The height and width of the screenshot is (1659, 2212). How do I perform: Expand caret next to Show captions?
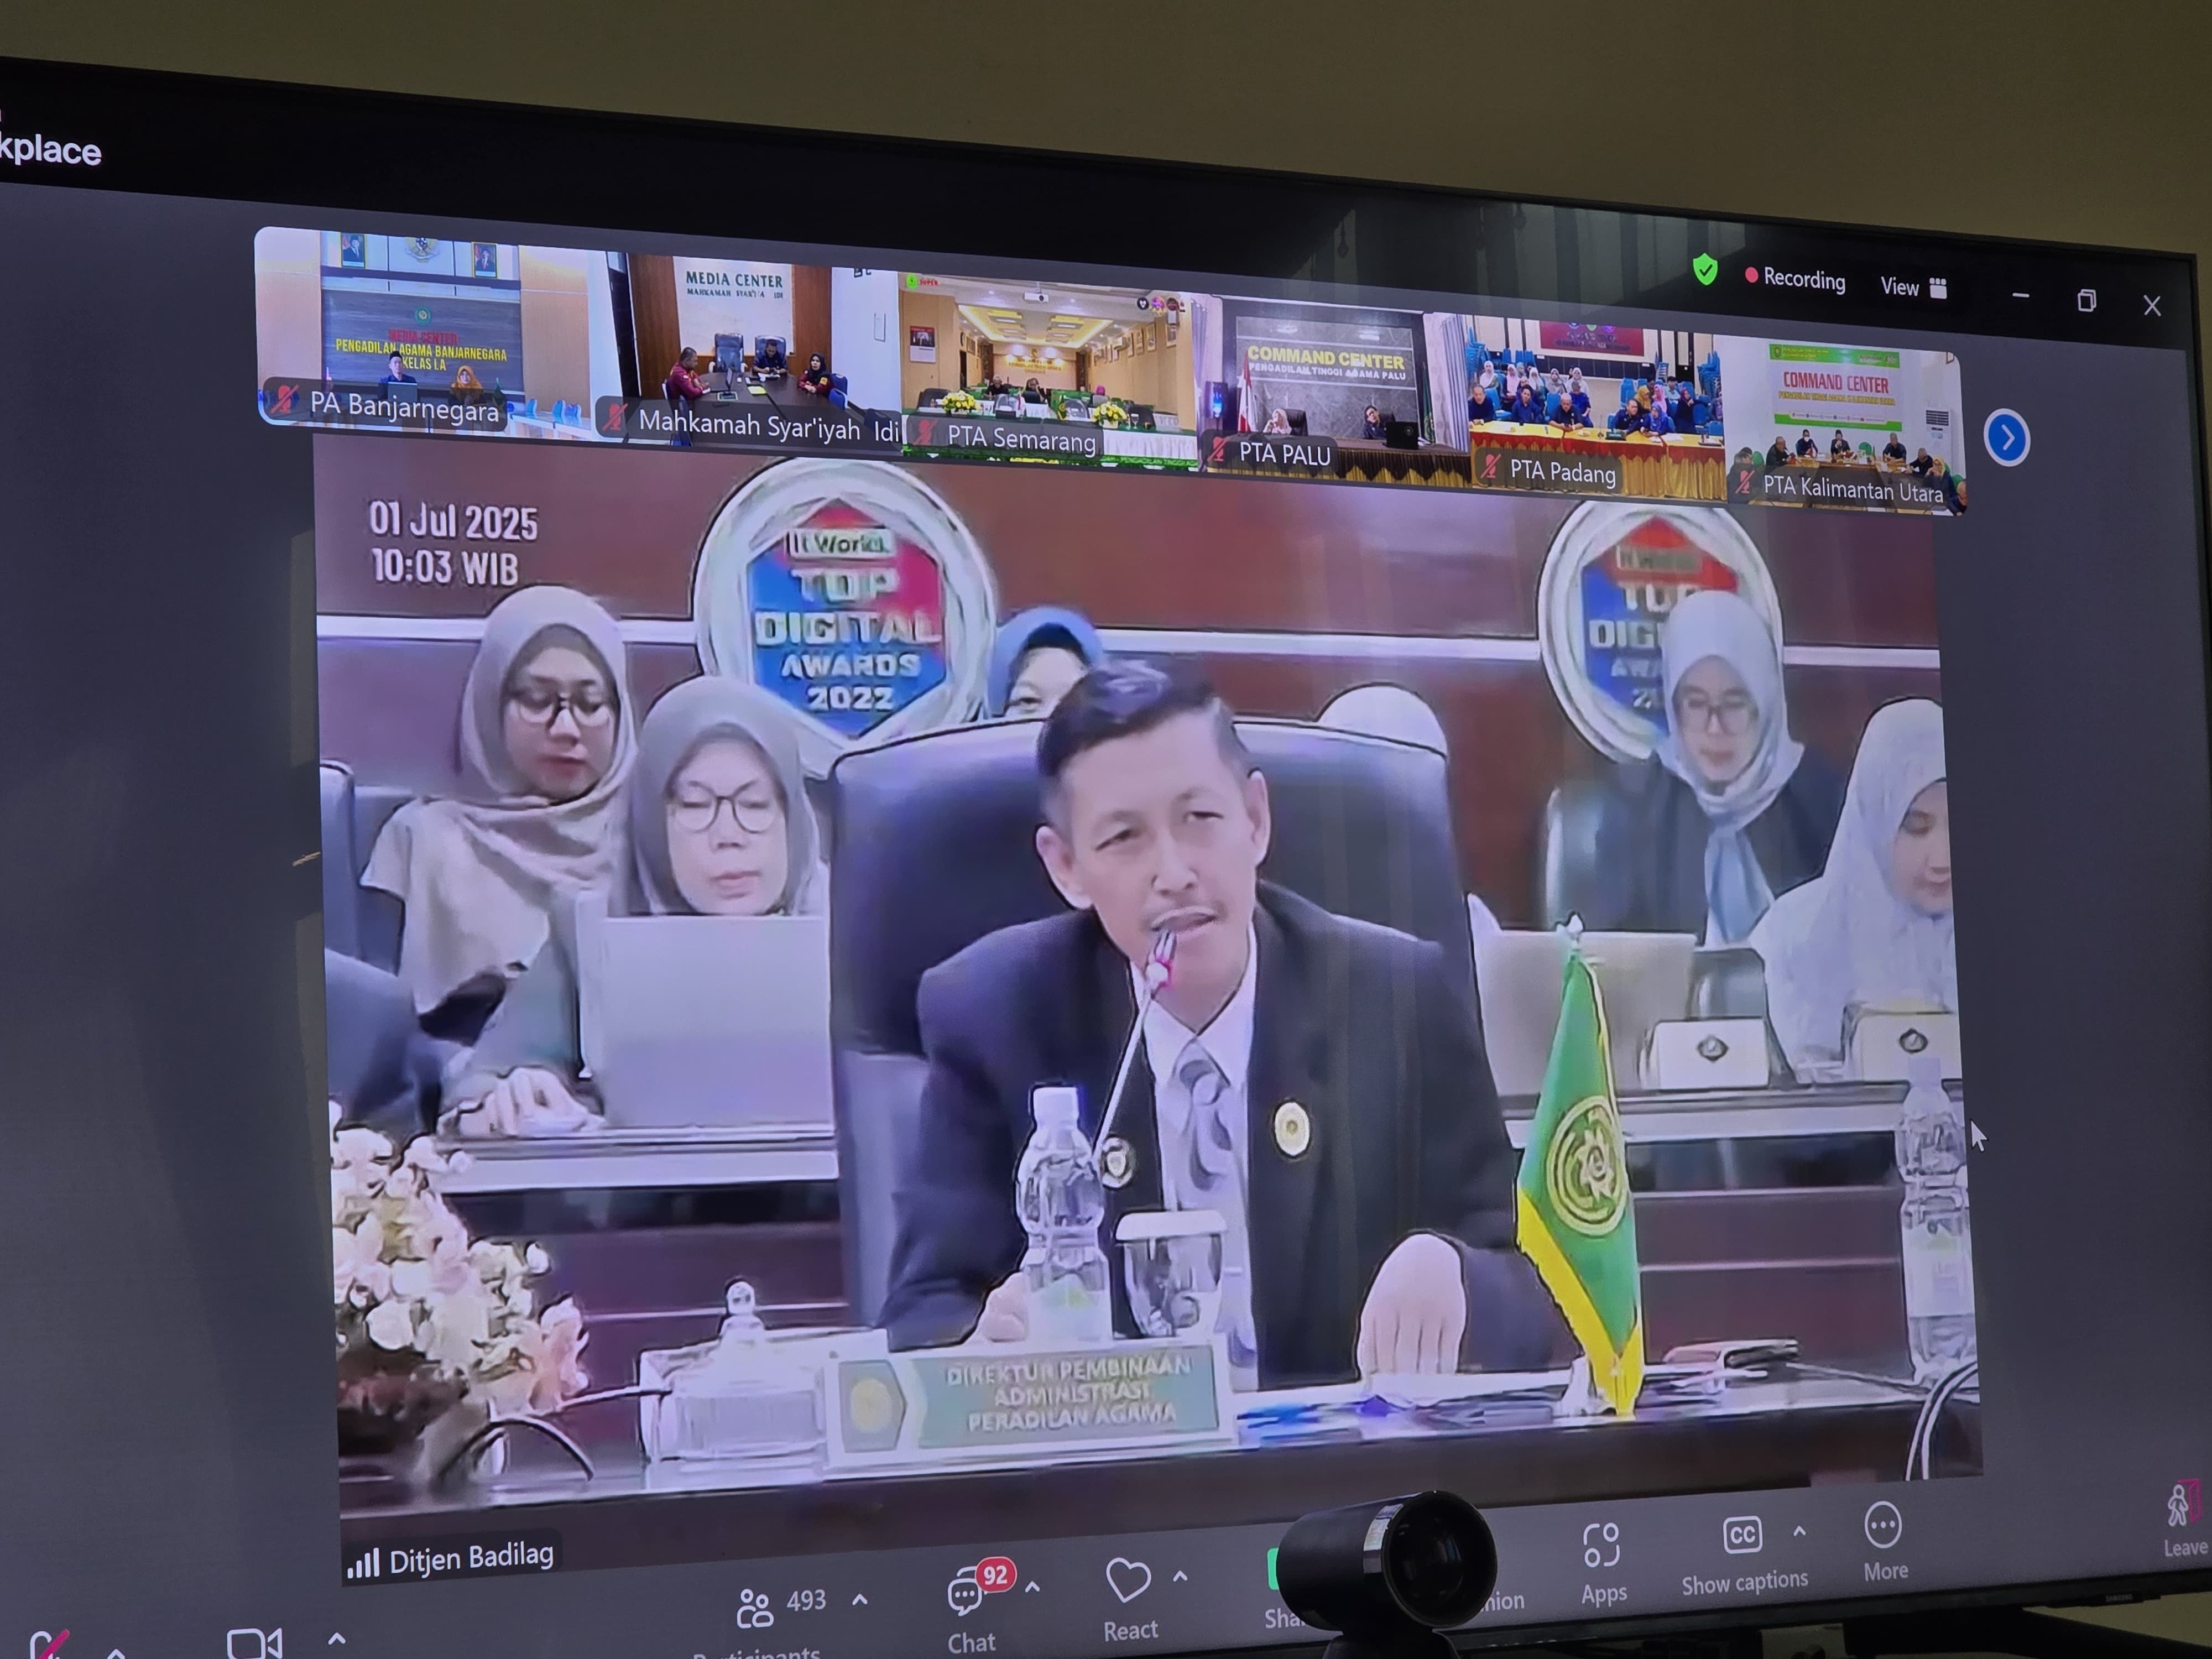(1799, 1531)
